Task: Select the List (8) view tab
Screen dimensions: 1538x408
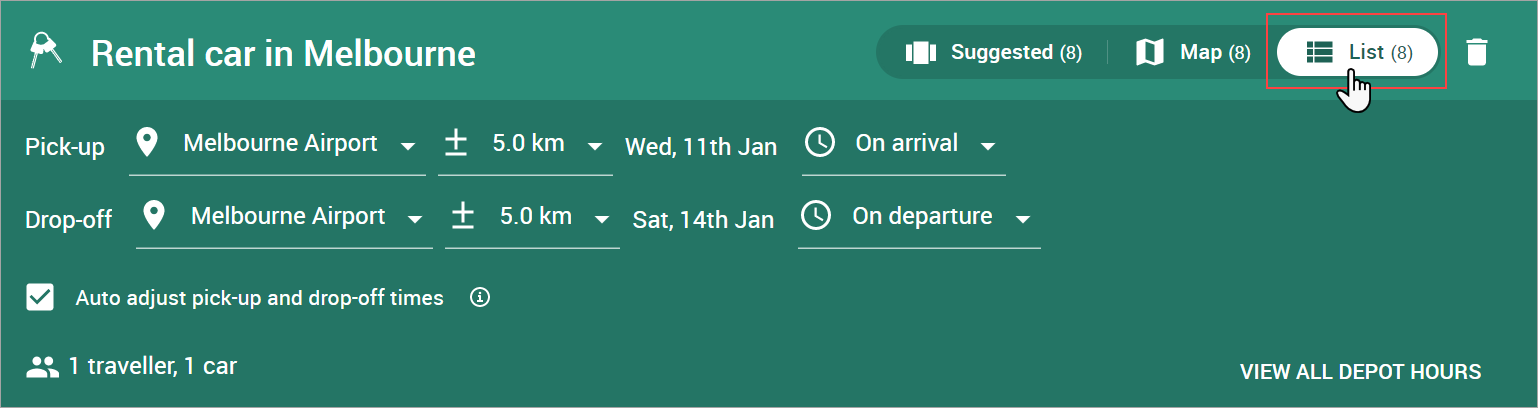Action: click(x=1358, y=52)
